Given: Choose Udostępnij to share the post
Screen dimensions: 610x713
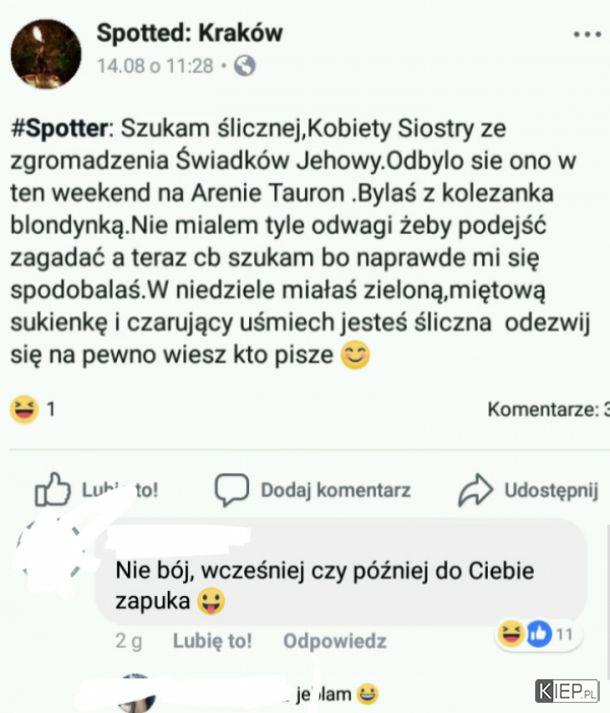Looking at the screenshot, I should pyautogui.click(x=551, y=491).
